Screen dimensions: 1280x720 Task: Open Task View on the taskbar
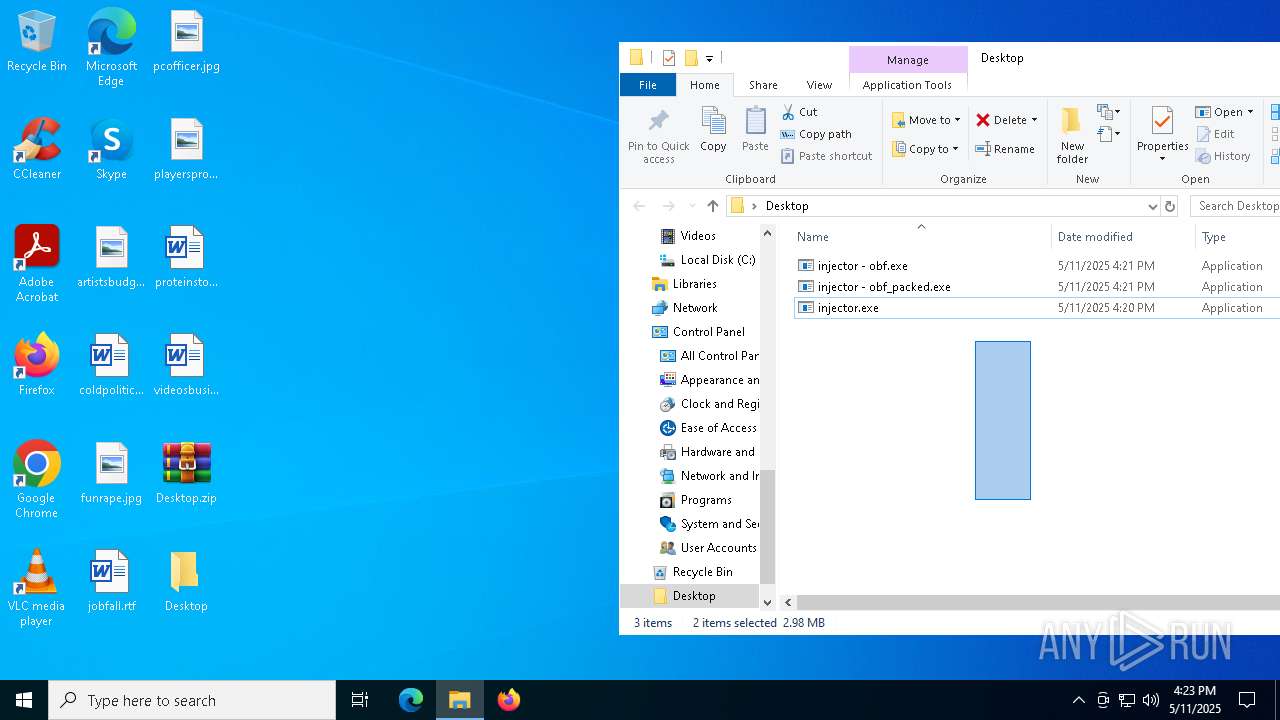coord(360,700)
